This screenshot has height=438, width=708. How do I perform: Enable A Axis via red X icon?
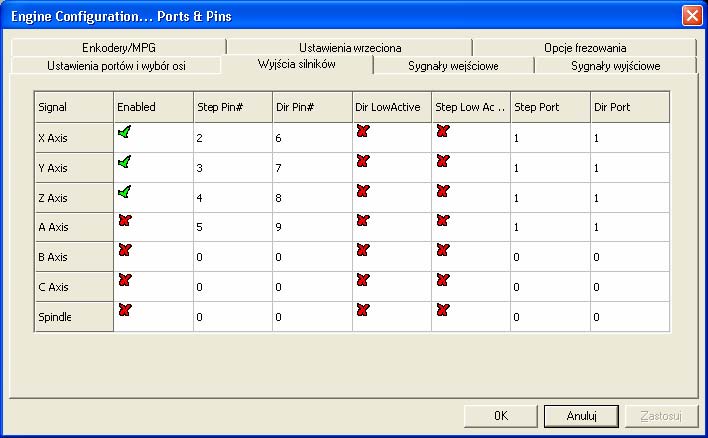tap(125, 220)
